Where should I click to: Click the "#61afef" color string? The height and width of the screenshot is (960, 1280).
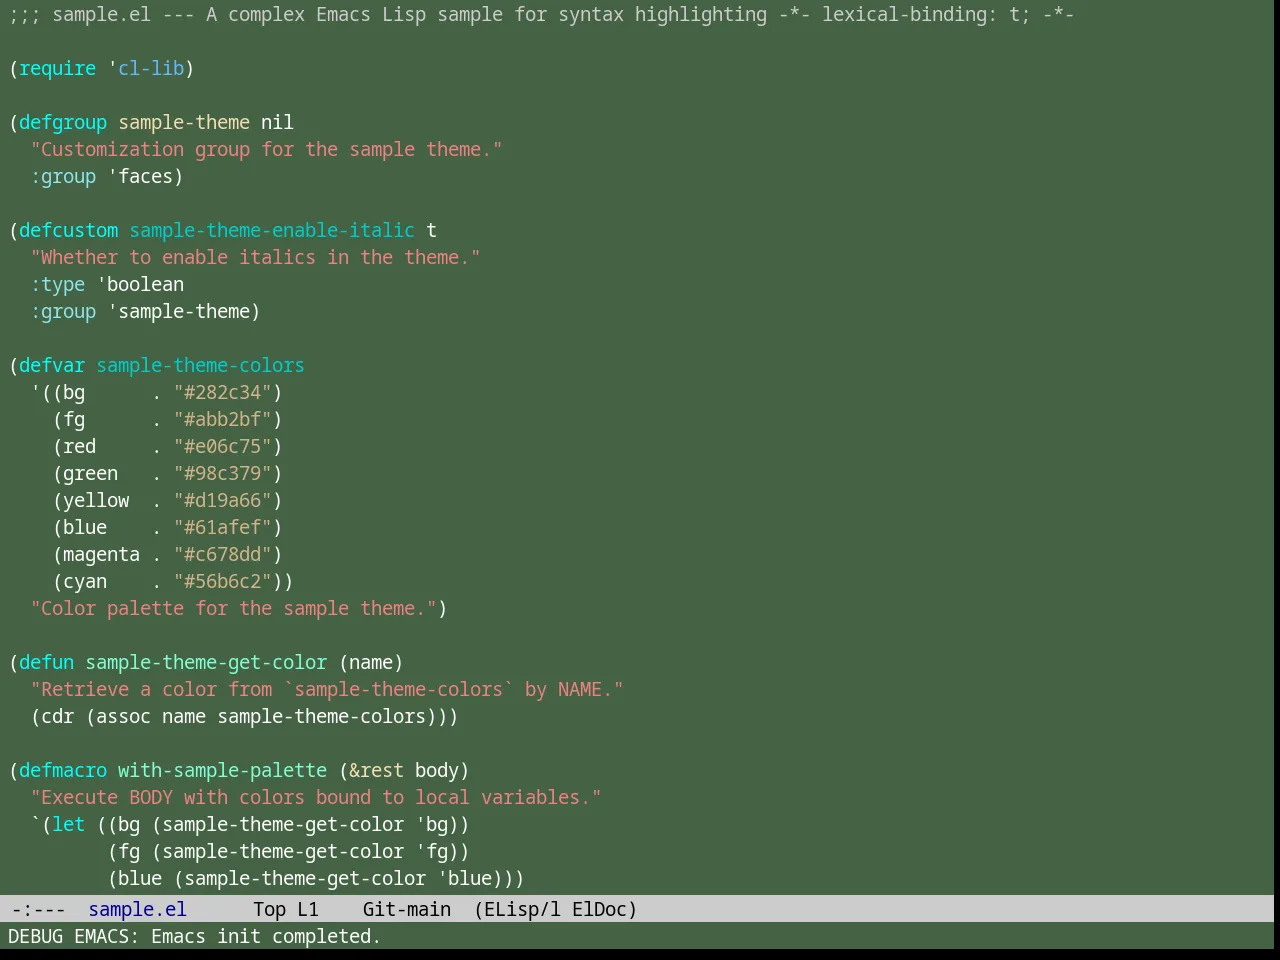[x=223, y=527]
